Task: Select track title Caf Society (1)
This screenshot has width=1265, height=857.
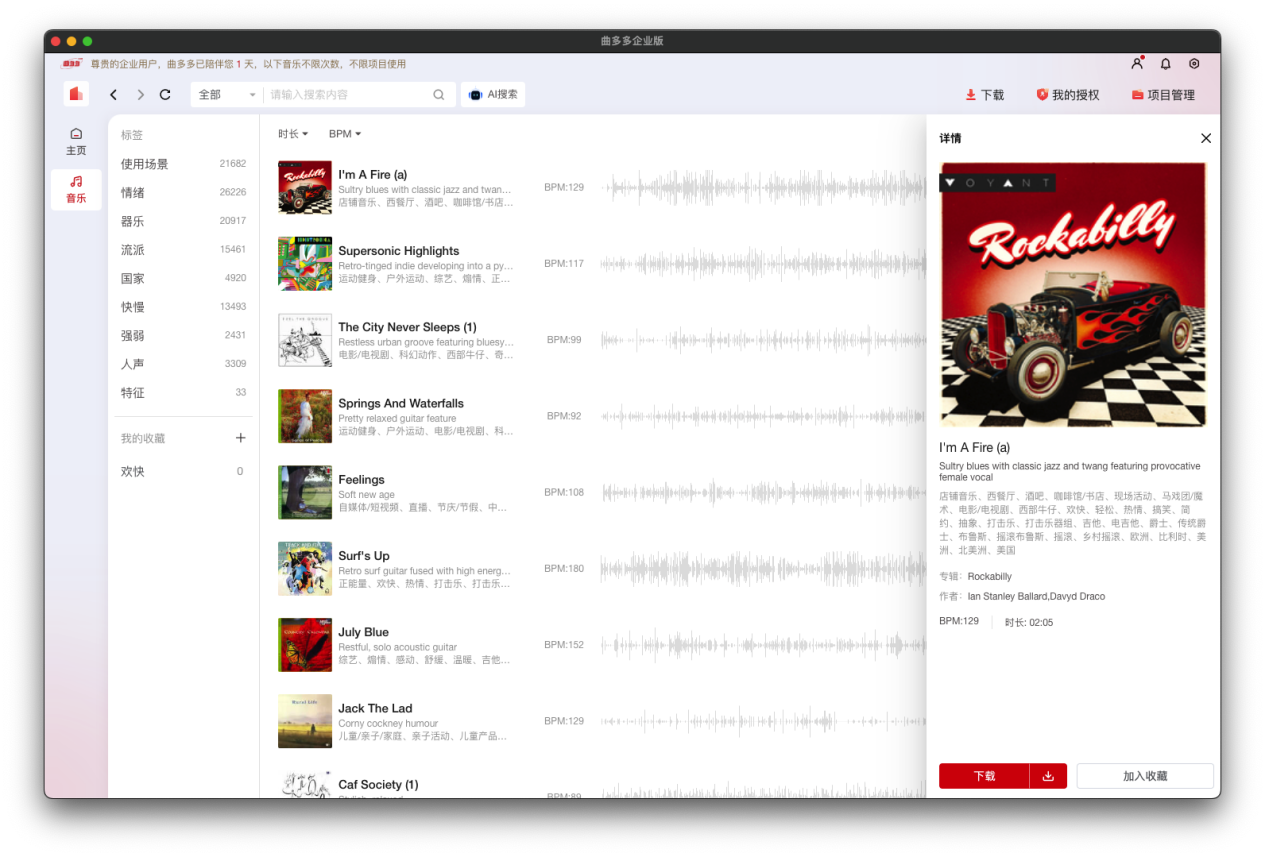Action: pyautogui.click(x=378, y=785)
